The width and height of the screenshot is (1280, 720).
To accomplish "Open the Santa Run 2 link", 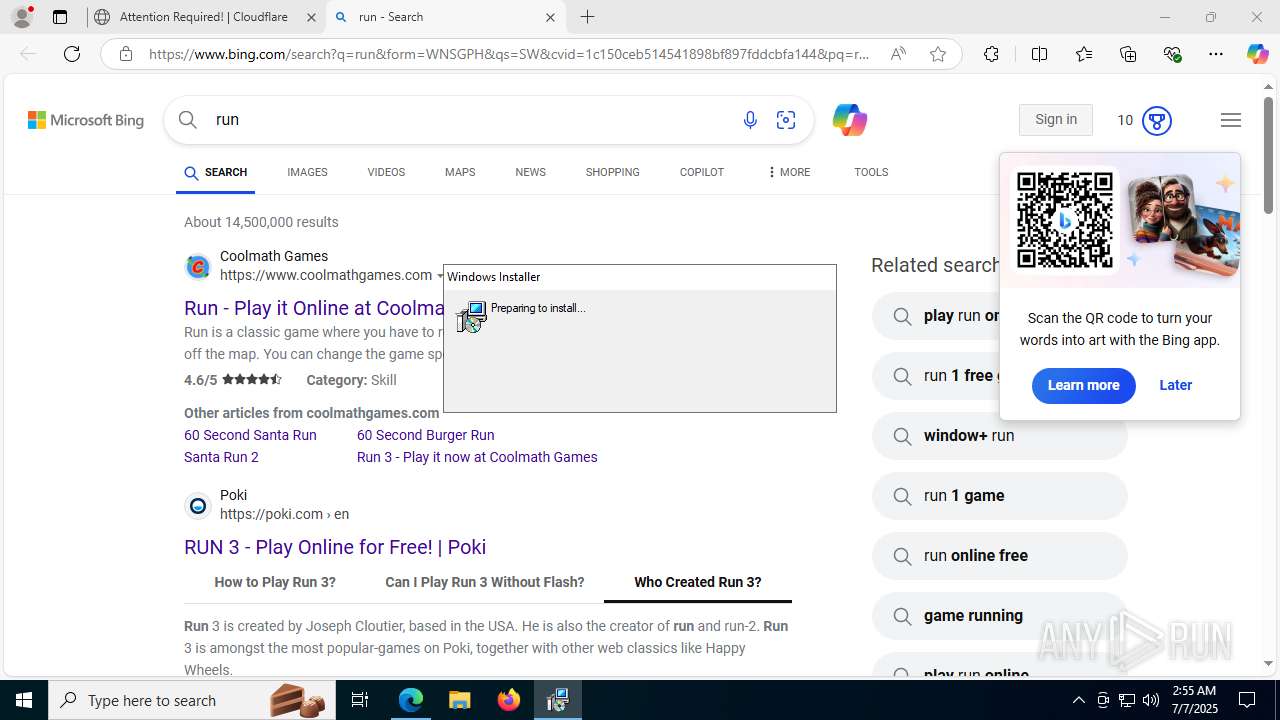I will pyautogui.click(x=221, y=457).
